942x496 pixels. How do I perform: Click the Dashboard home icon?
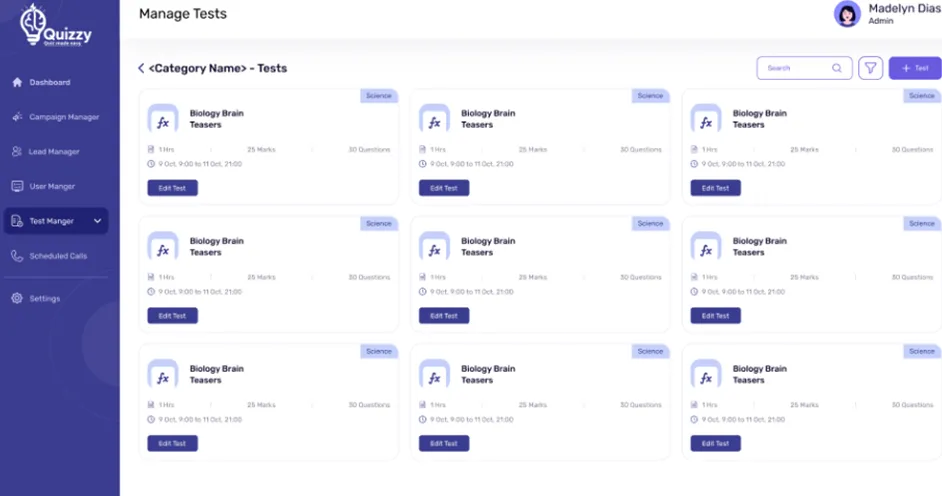17,82
